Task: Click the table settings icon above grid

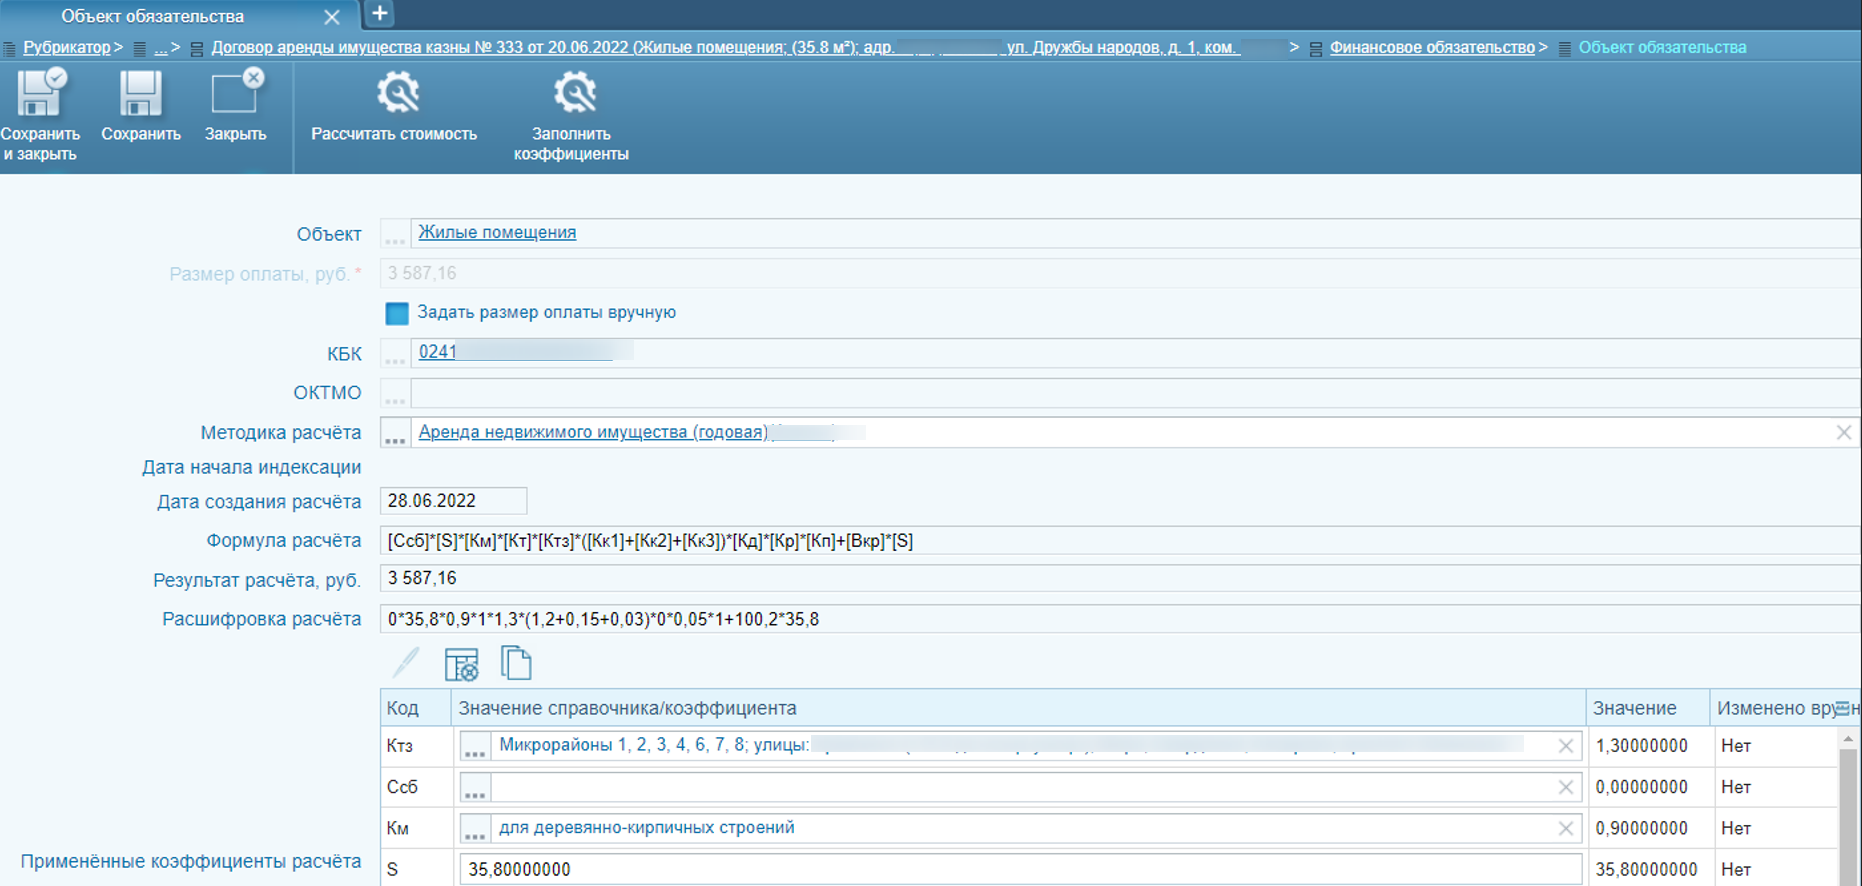Action: pyautogui.click(x=461, y=664)
